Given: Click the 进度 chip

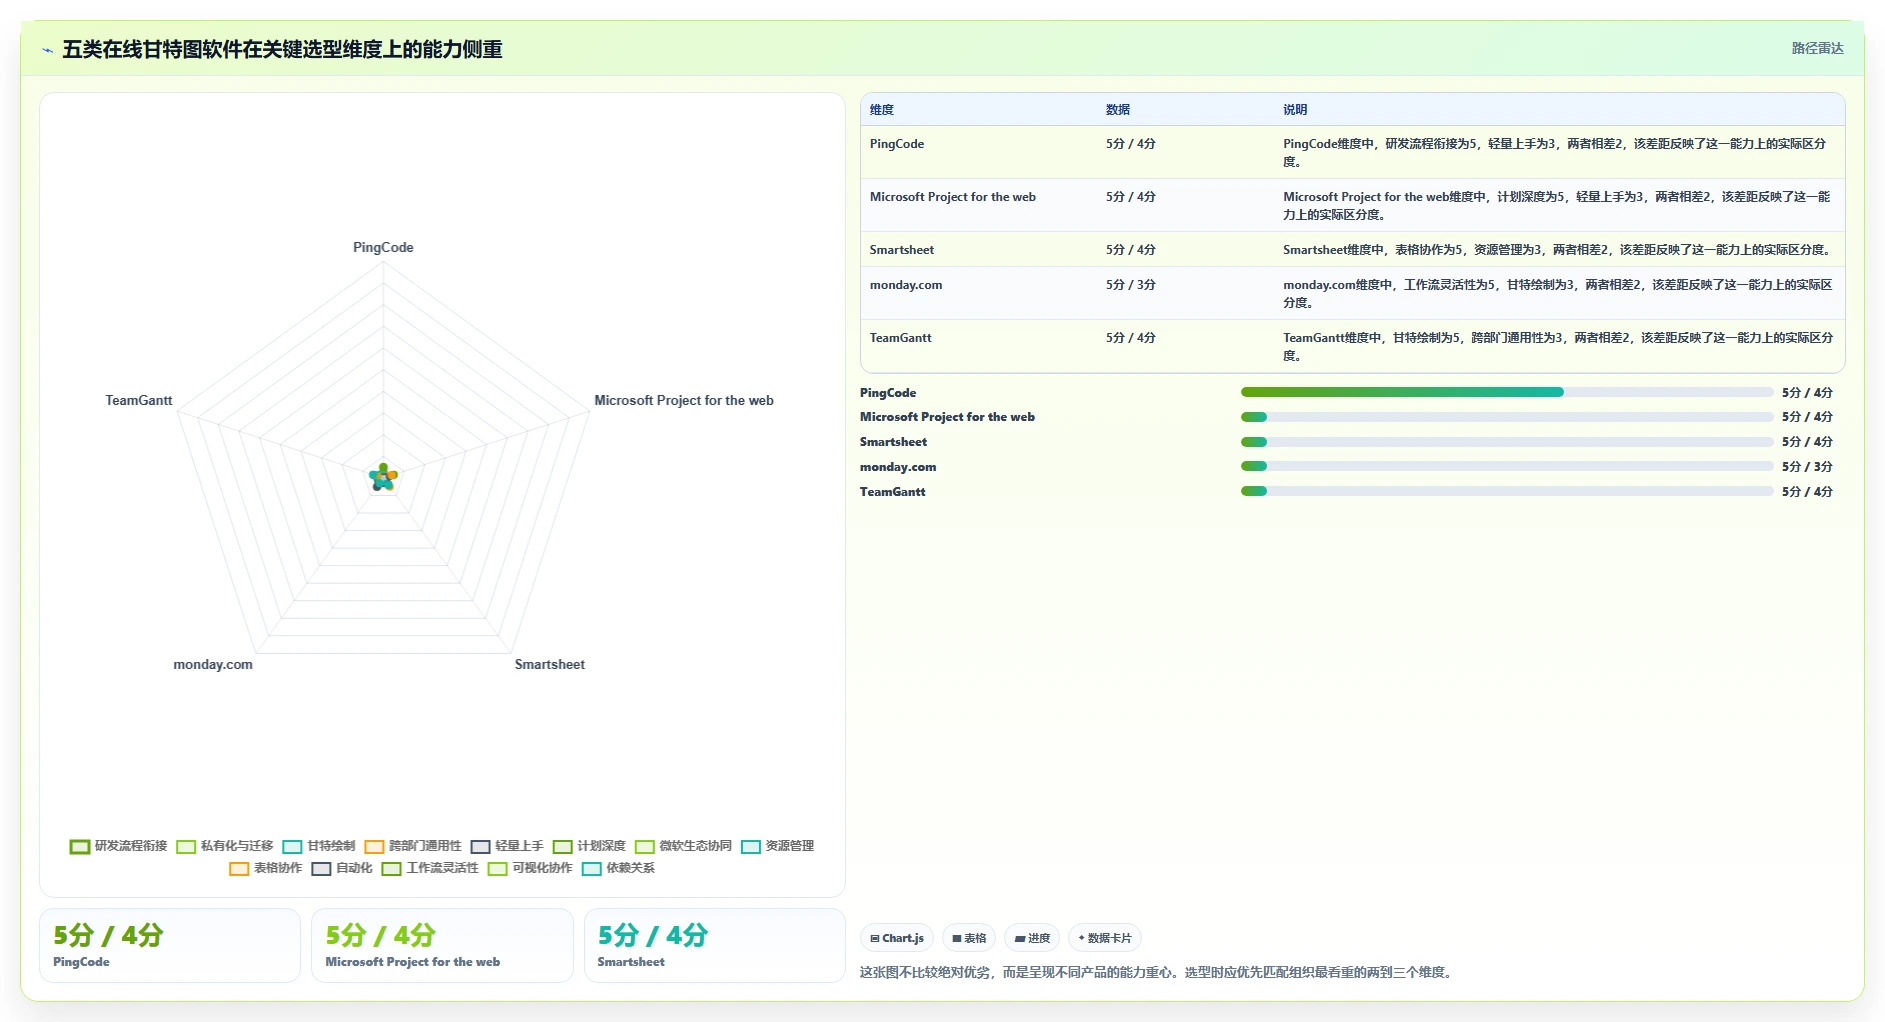Looking at the screenshot, I should [1032, 938].
